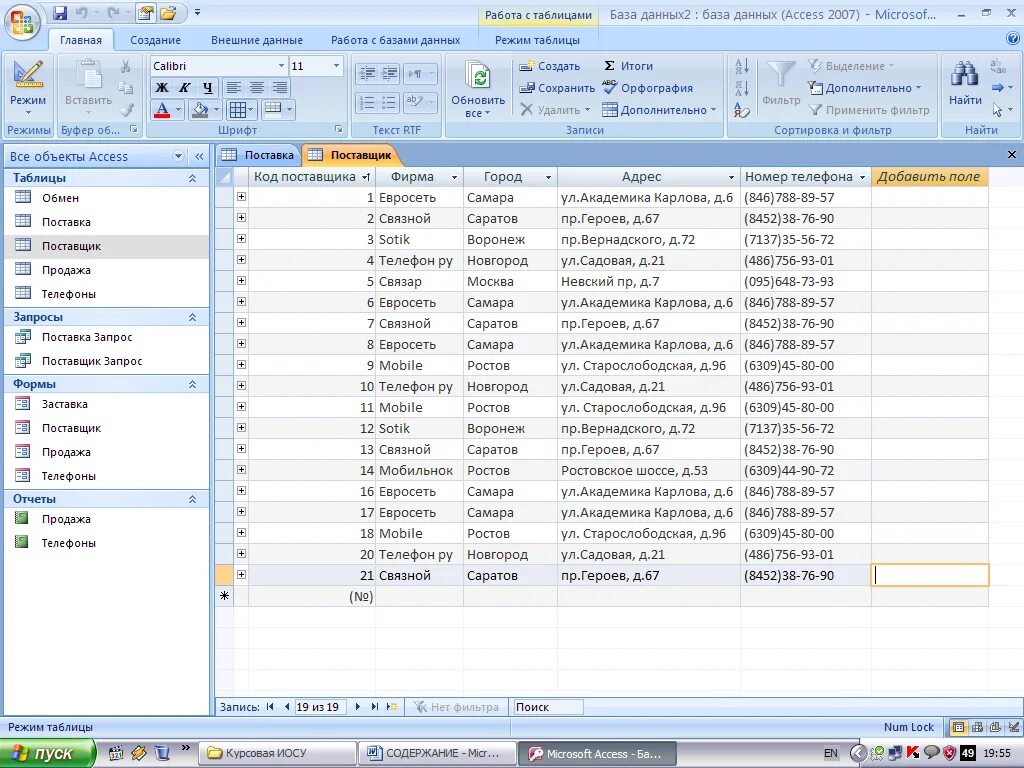Image resolution: width=1024 pixels, height=768 pixels.
Task: Open Дополнительно filter options menu
Action: (864, 88)
